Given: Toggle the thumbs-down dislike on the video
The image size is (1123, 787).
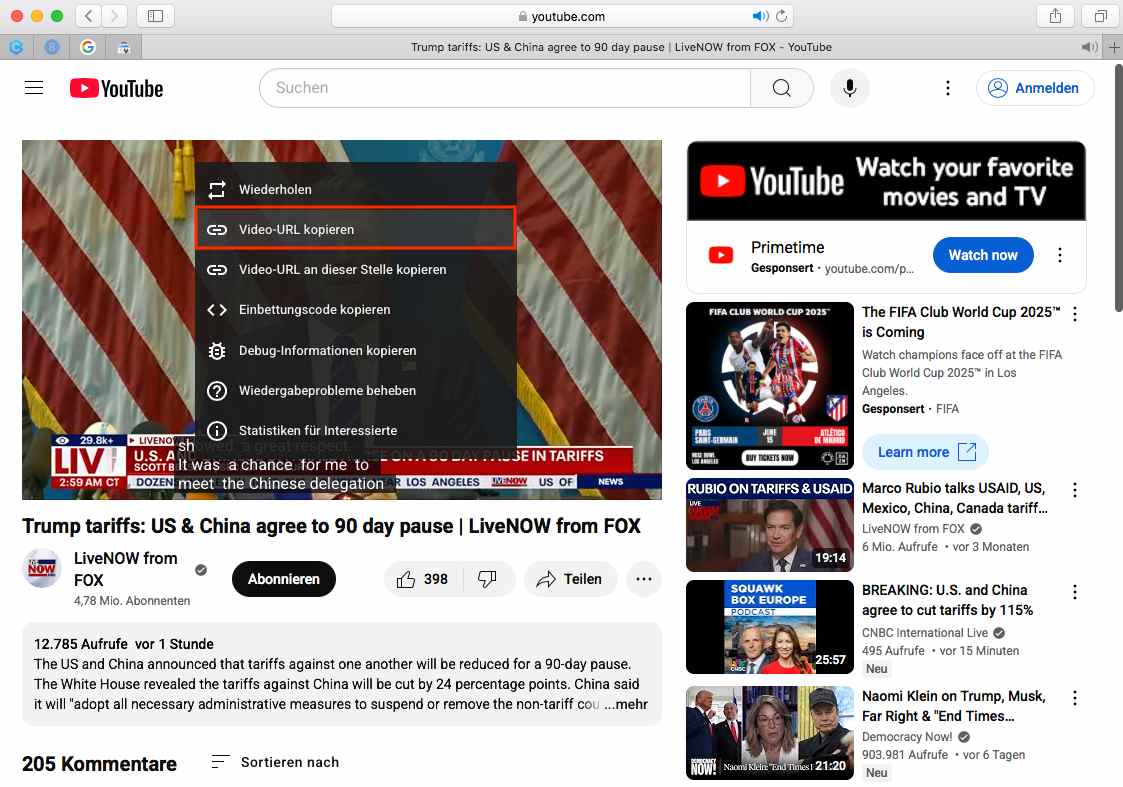Looking at the screenshot, I should 487,579.
